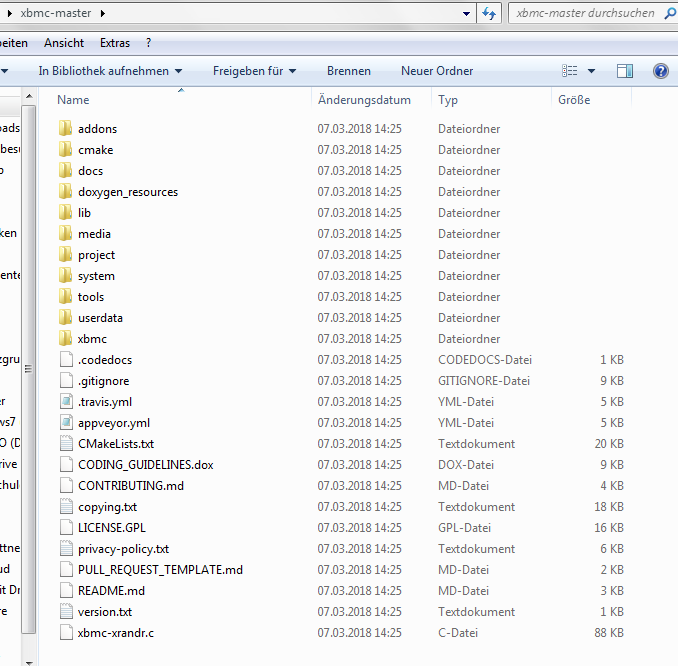Select CONTRIBUTING.md file name

tap(131, 486)
